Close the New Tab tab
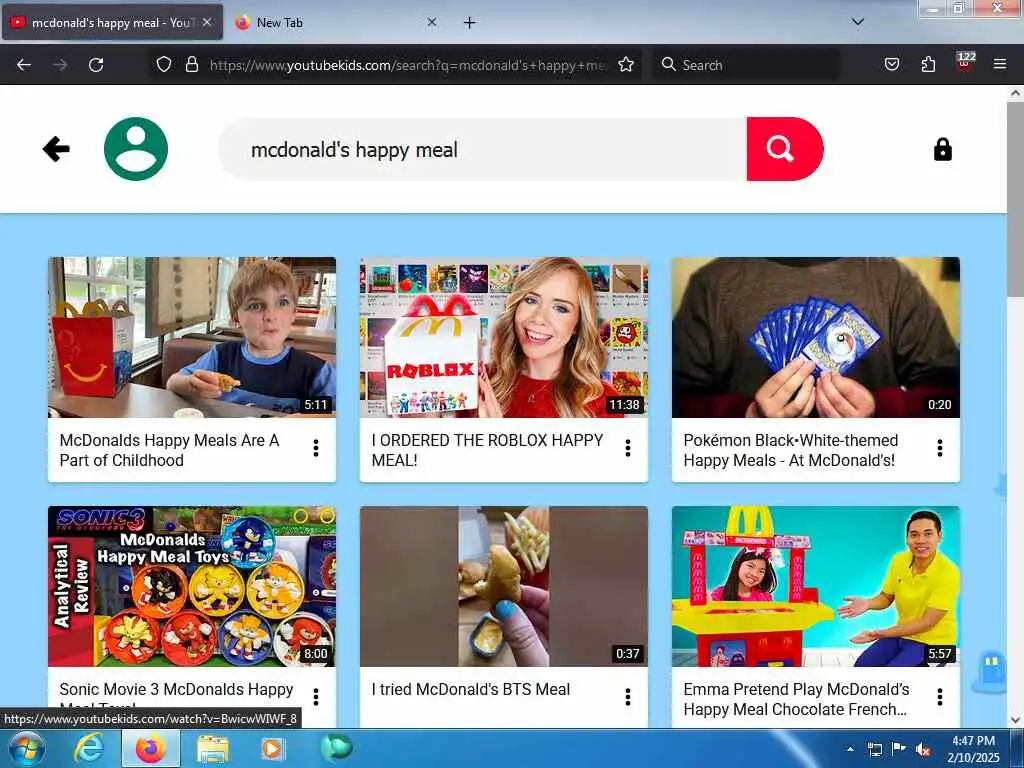The width and height of the screenshot is (1024, 768). [432, 22]
